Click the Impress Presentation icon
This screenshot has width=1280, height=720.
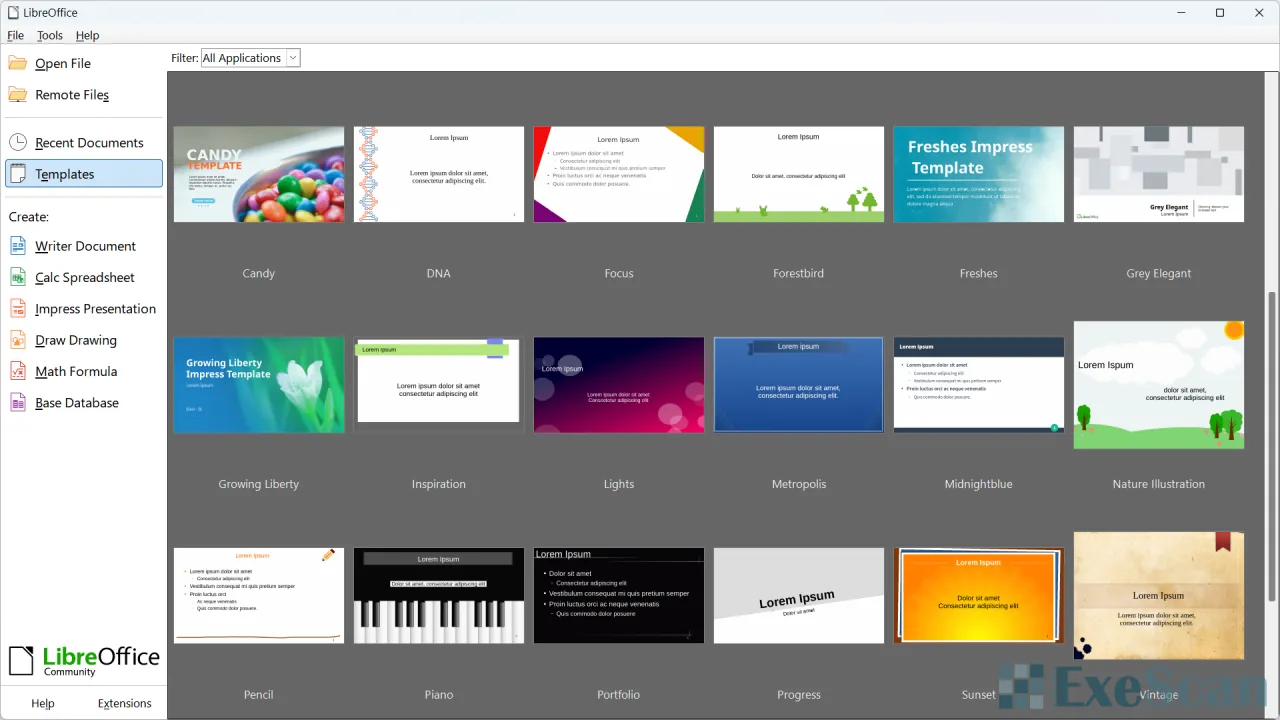tap(18, 309)
